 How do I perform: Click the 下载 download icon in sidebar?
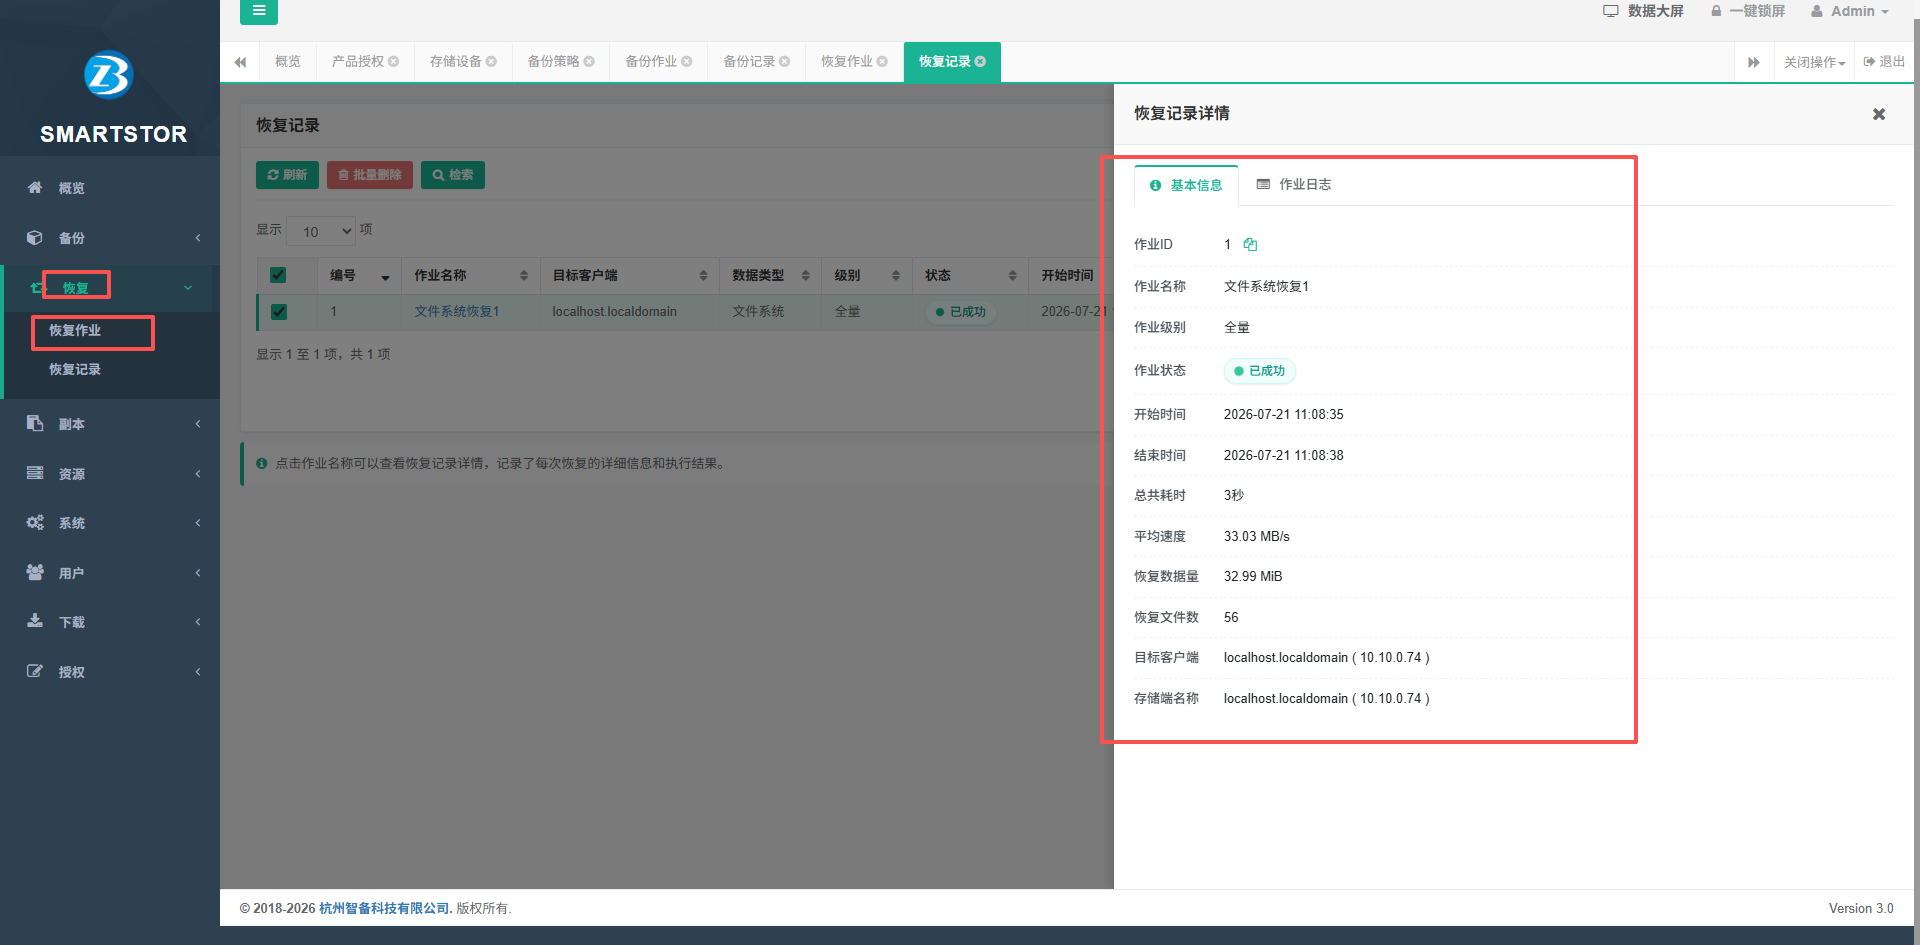click(x=35, y=621)
